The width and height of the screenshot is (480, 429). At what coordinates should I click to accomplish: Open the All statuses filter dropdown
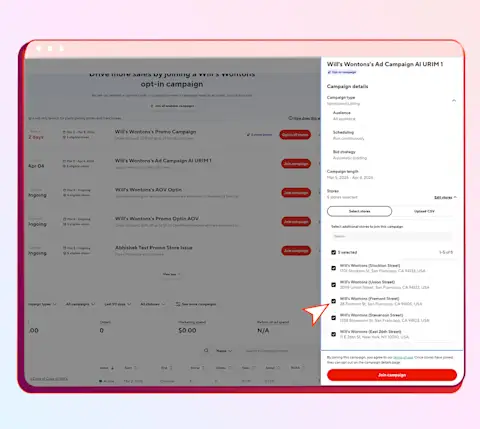[153, 304]
